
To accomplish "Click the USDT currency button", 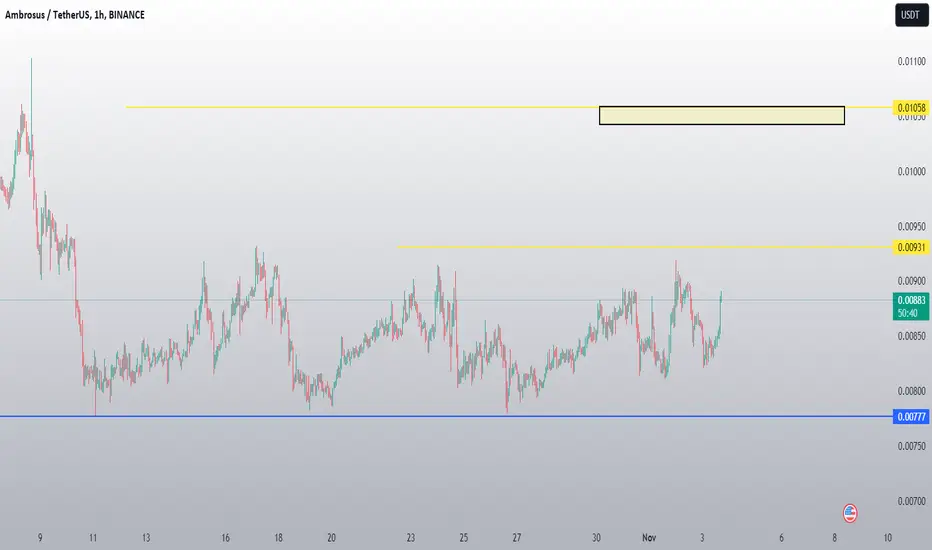I will 911,15.
